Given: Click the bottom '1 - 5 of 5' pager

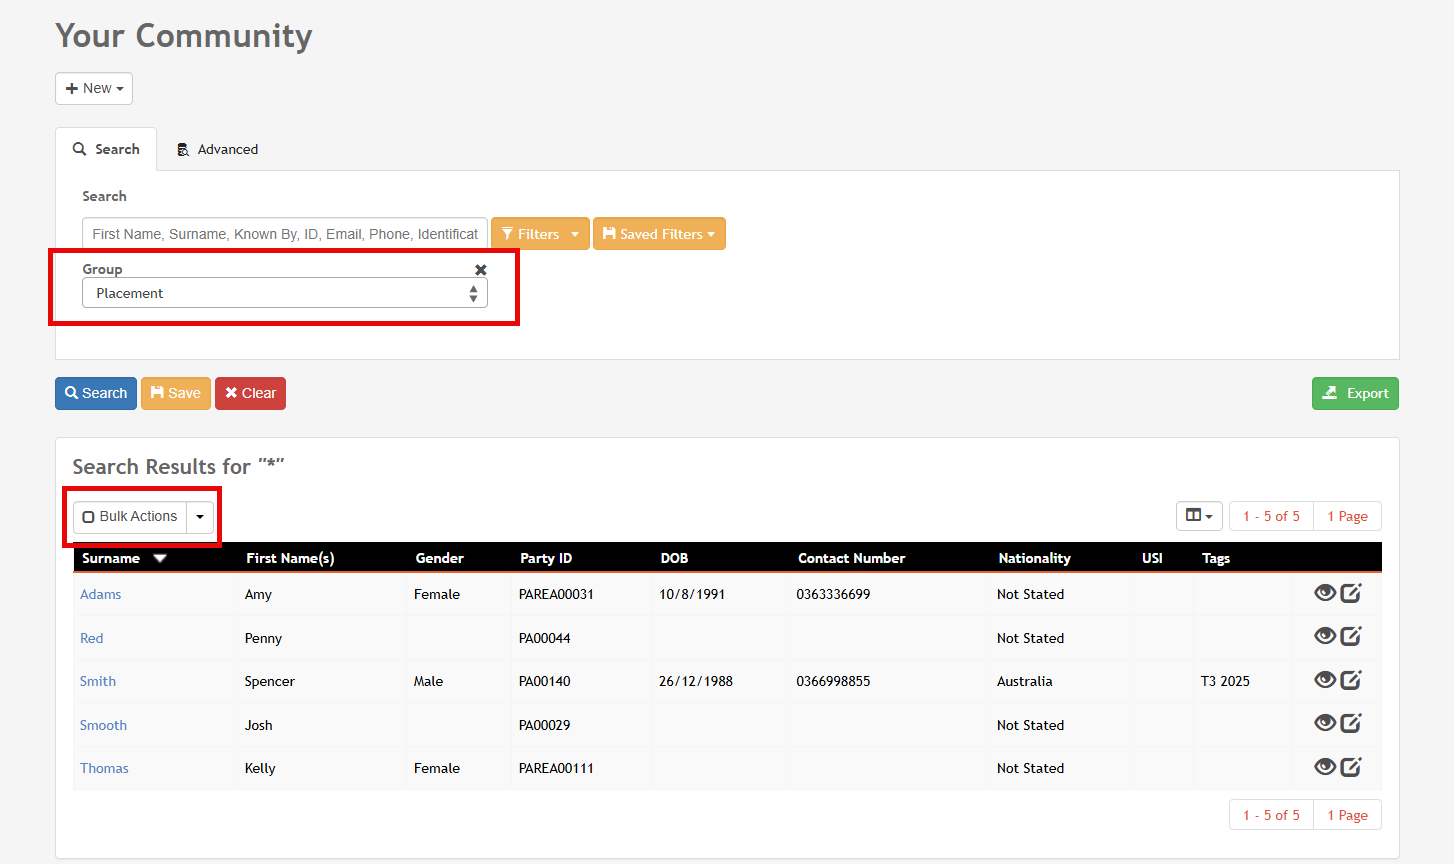Looking at the screenshot, I should tap(1271, 815).
